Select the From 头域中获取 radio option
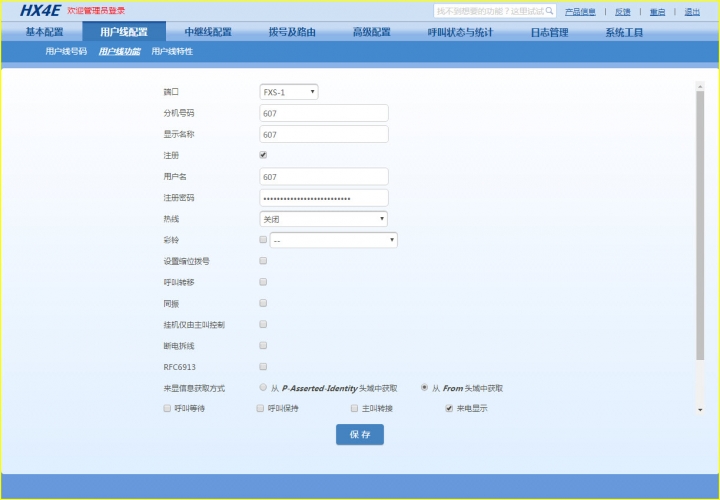 (424, 387)
